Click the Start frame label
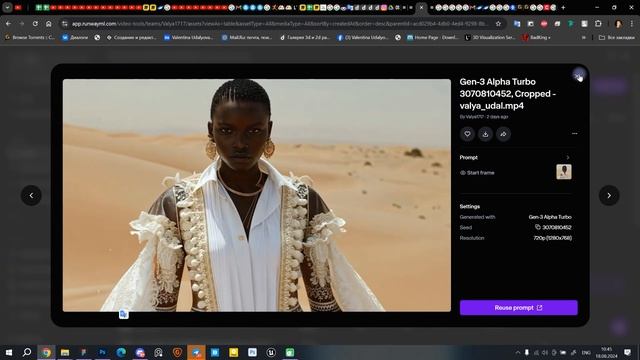The width and height of the screenshot is (640, 360). tap(480, 173)
